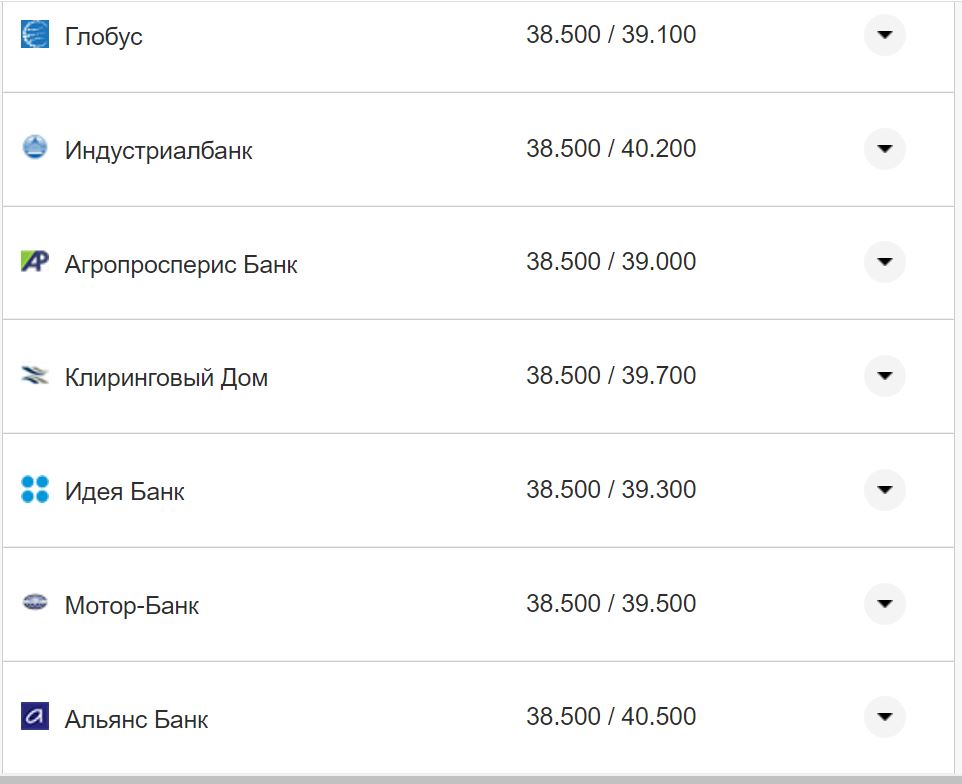The image size is (962, 784).
Task: Click the Альянс Банк letter logo
Action: [34, 718]
